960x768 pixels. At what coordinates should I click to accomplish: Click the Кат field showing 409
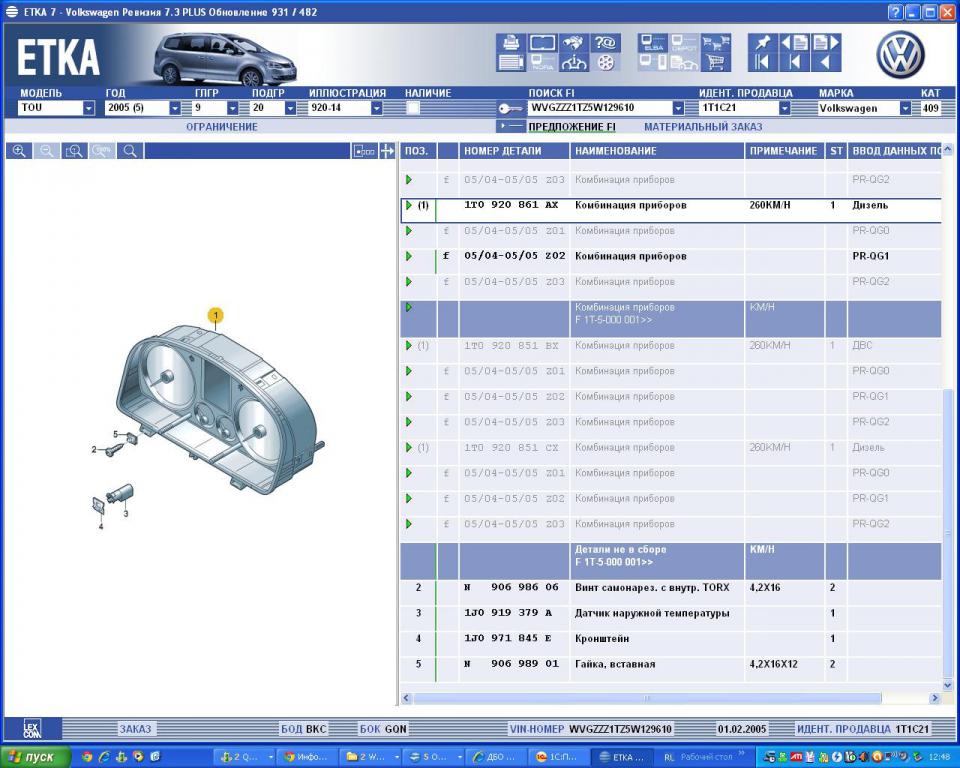pos(931,108)
